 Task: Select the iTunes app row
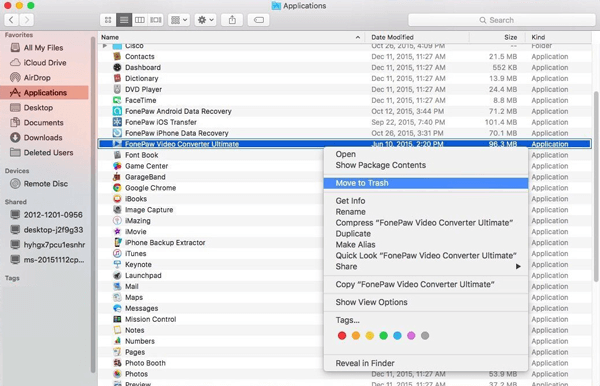coord(211,254)
